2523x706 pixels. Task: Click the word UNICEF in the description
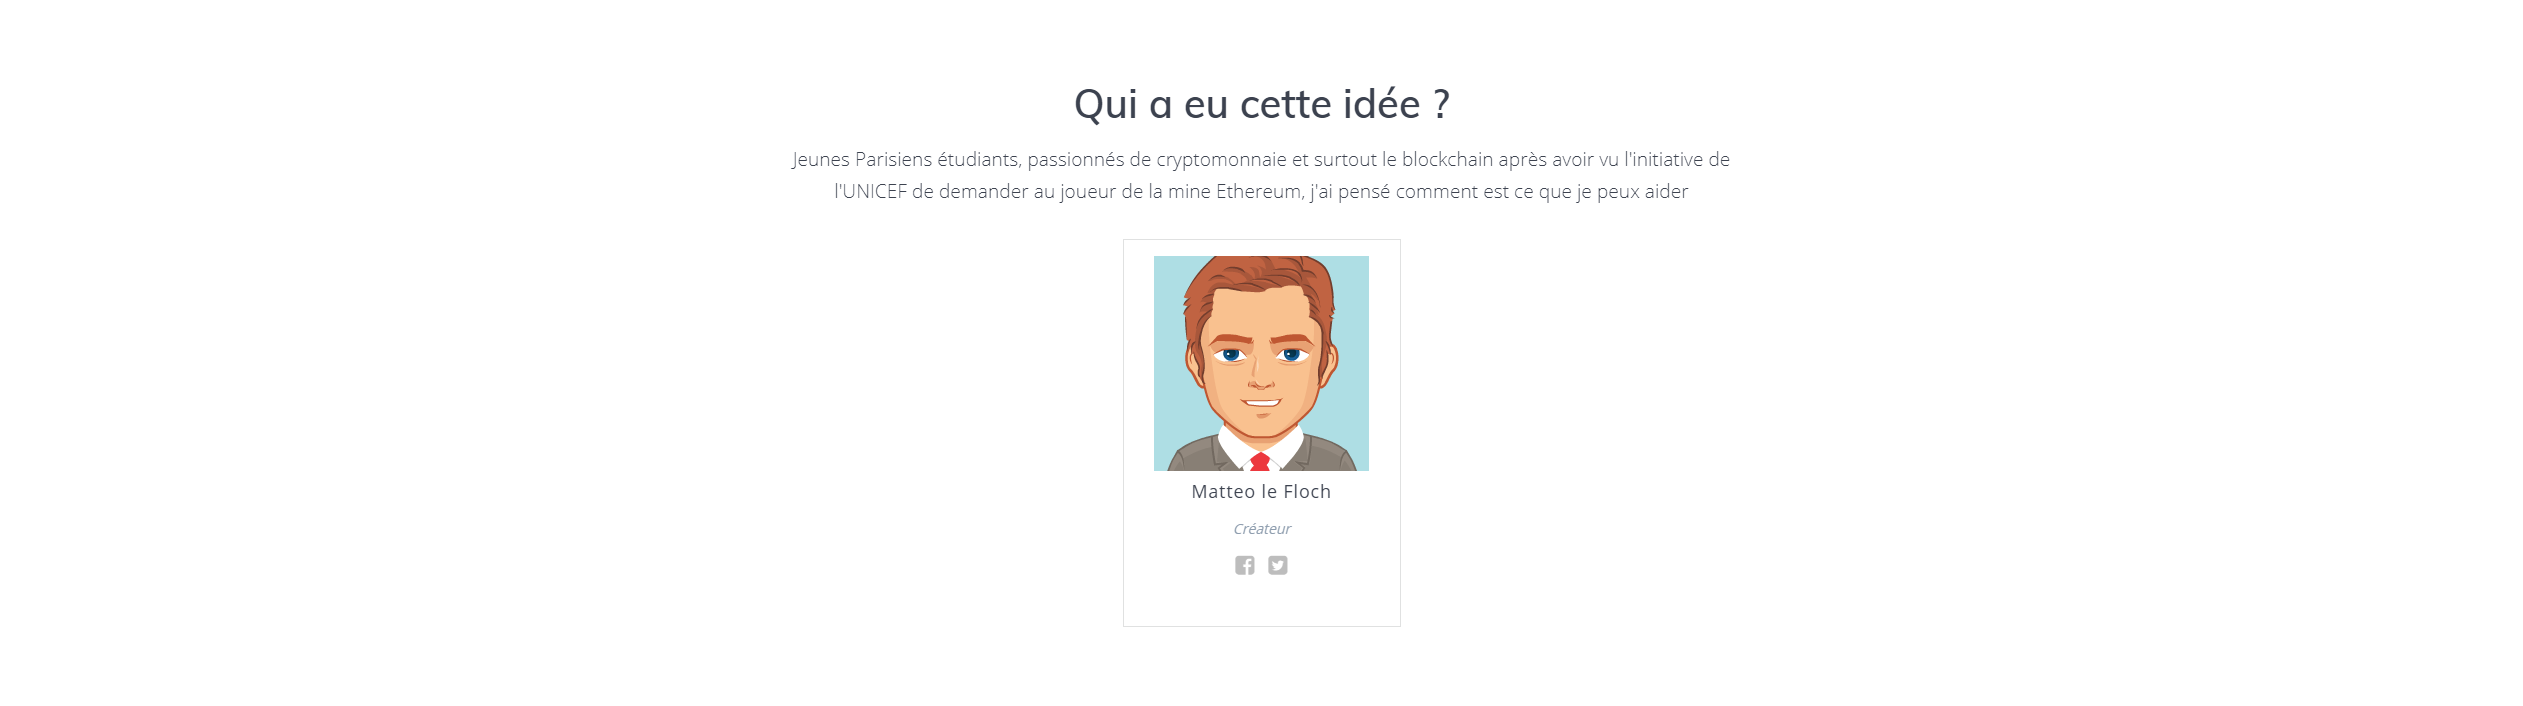(875, 191)
